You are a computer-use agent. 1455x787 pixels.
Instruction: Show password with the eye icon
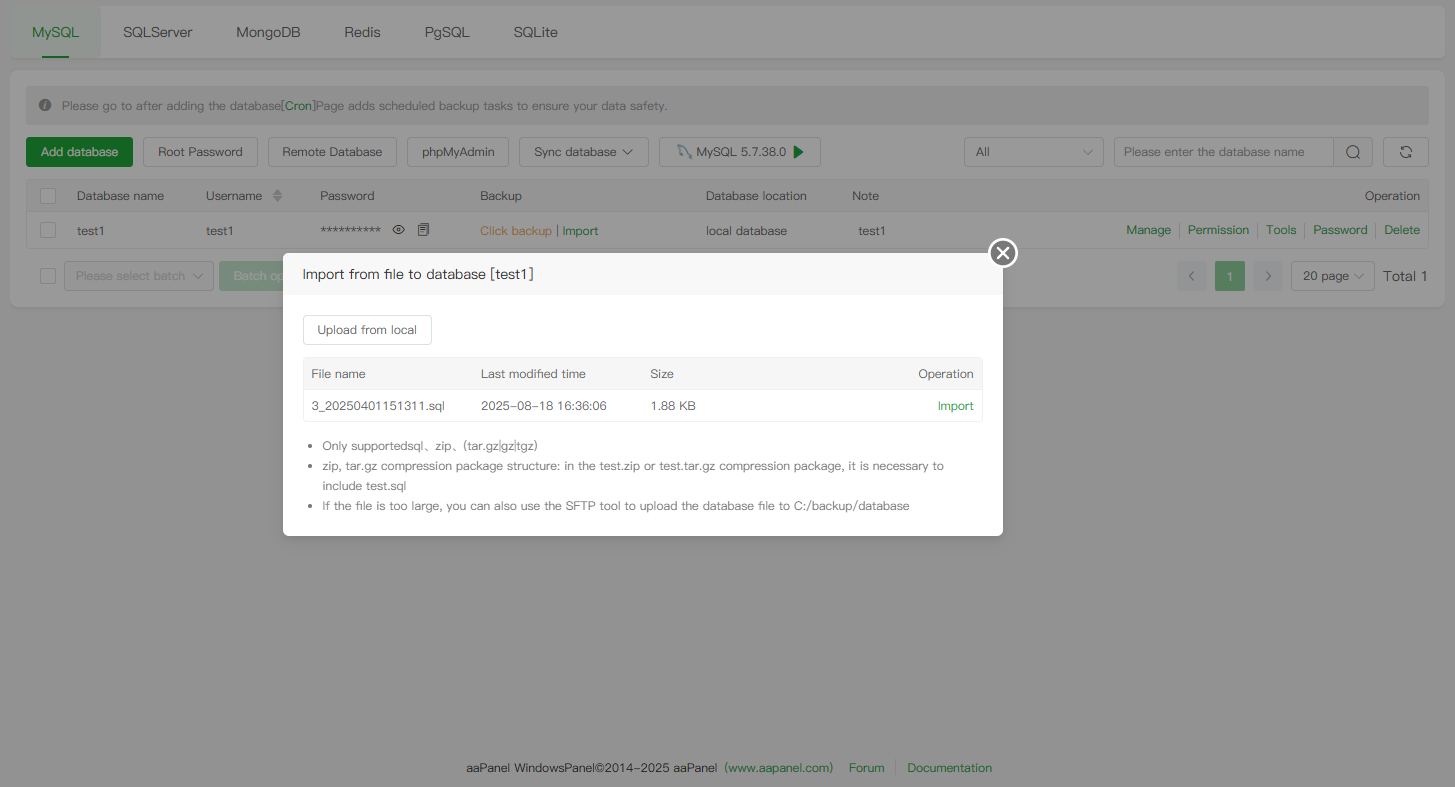tap(398, 230)
